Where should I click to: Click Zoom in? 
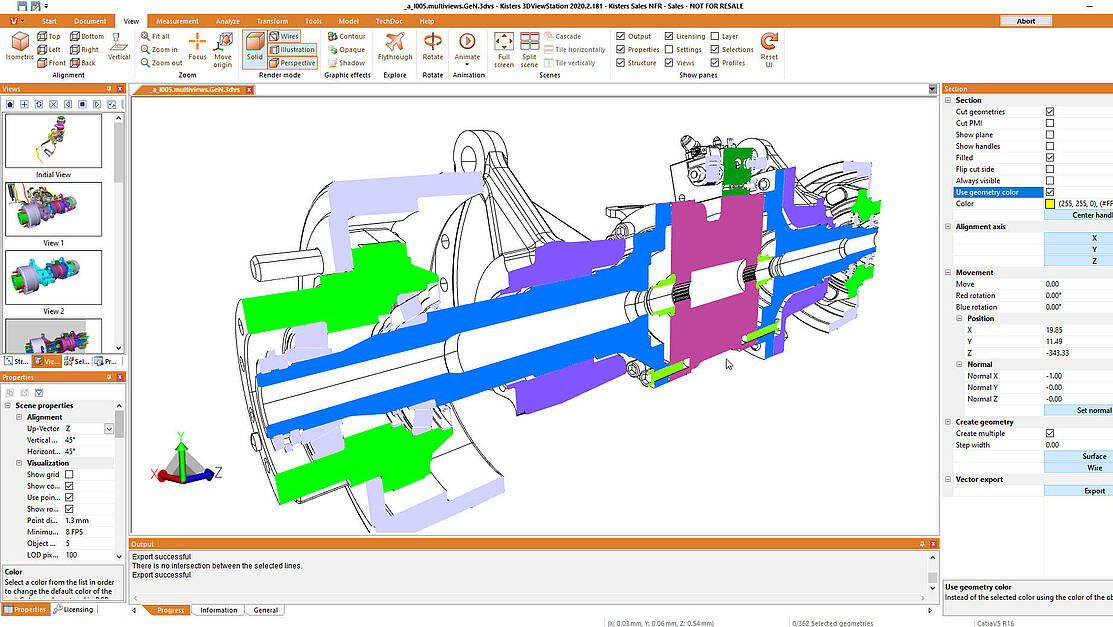point(159,50)
